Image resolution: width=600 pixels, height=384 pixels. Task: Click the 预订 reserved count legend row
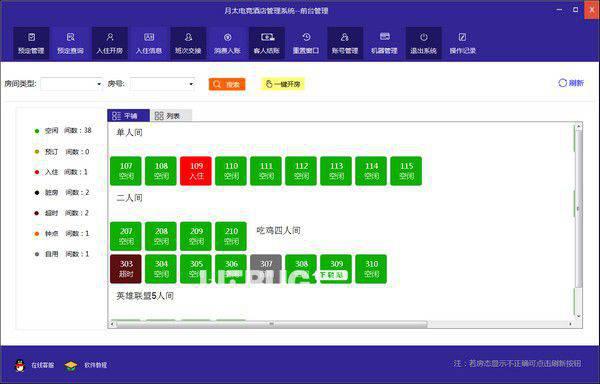62,152
